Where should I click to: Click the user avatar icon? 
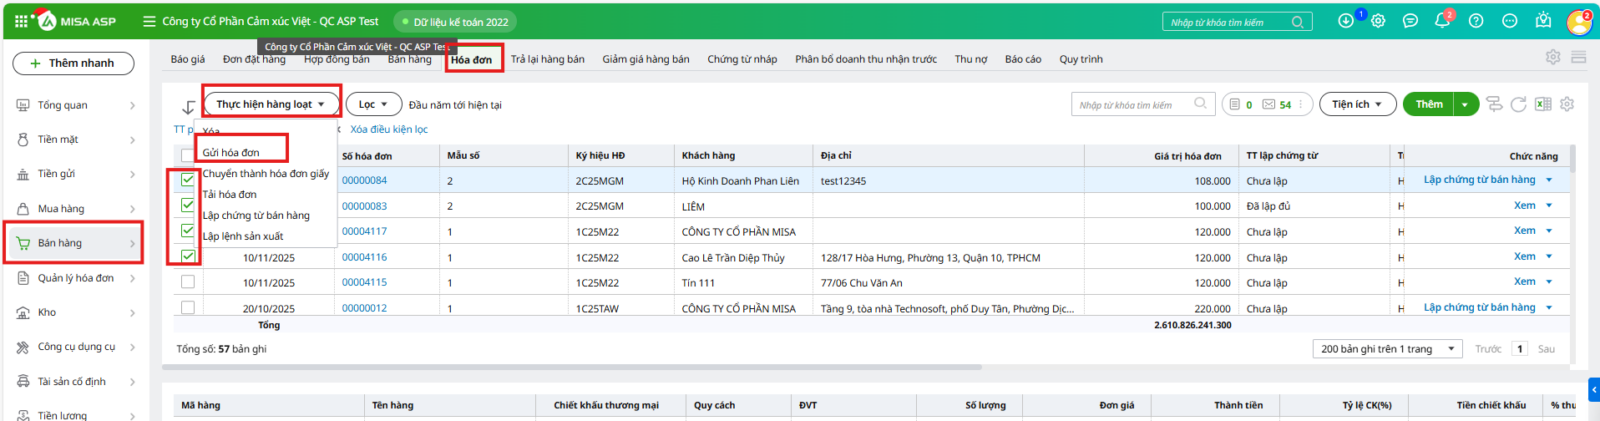click(1579, 21)
